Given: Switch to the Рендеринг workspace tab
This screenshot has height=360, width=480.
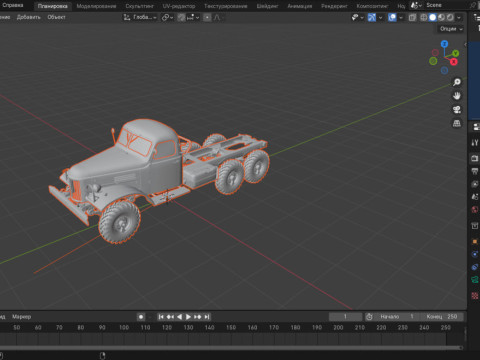Looking at the screenshot, I should click(x=334, y=6).
